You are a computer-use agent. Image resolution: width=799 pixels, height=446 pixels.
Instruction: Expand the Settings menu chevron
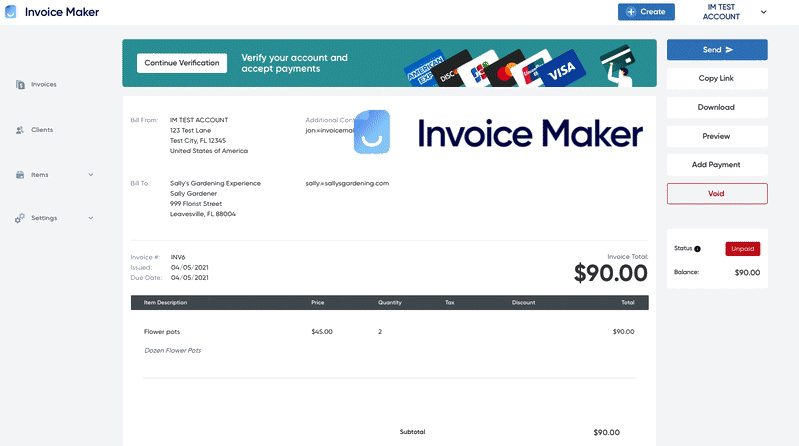point(91,218)
